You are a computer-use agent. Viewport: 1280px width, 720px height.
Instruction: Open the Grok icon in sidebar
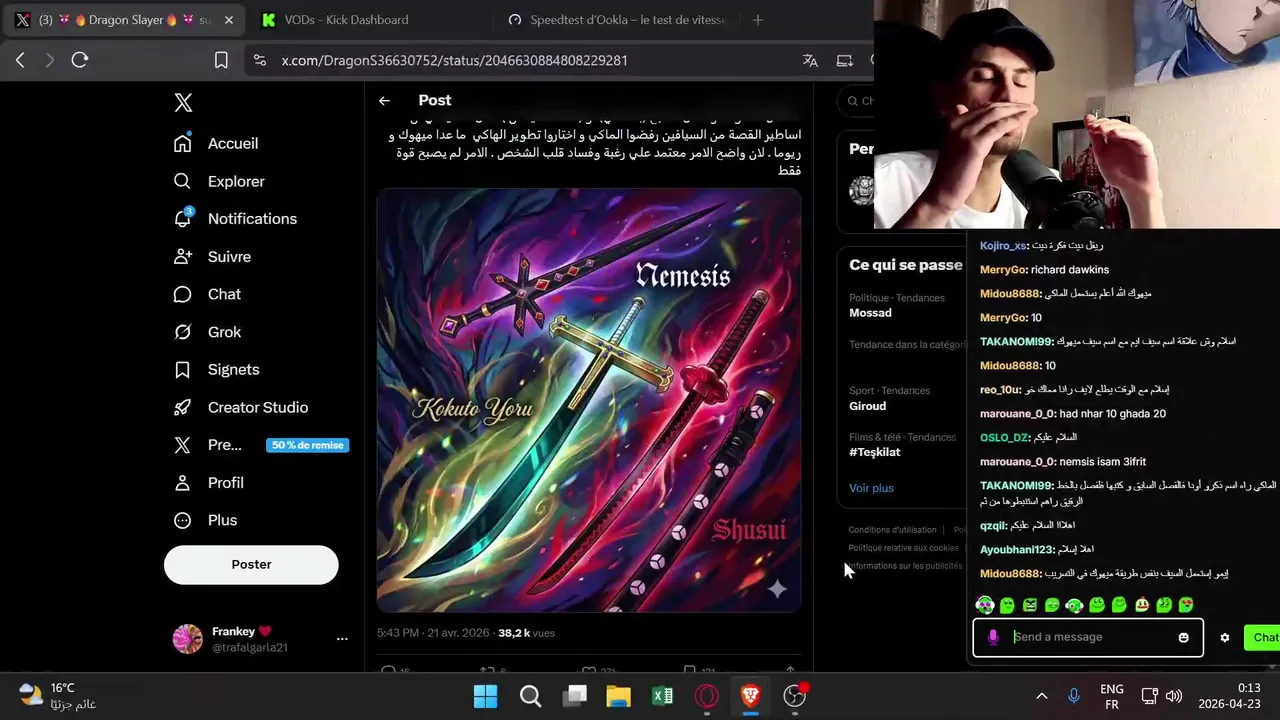coord(182,332)
